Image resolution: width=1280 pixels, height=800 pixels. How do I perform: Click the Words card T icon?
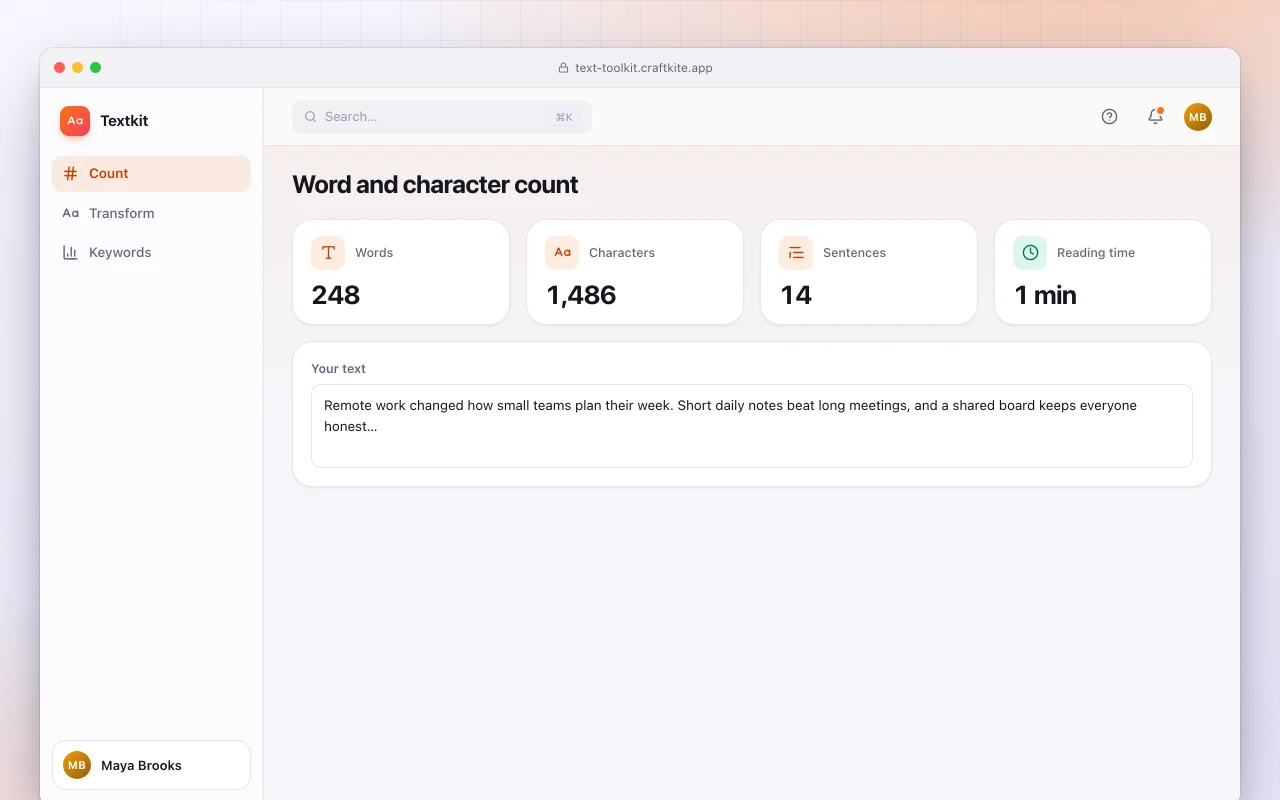pos(328,253)
